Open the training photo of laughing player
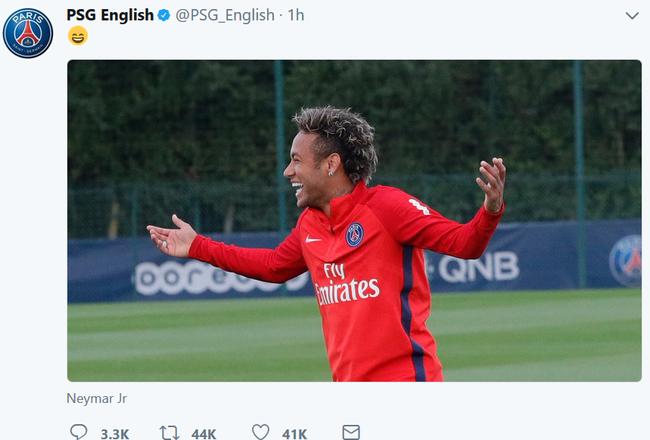 click(x=354, y=221)
